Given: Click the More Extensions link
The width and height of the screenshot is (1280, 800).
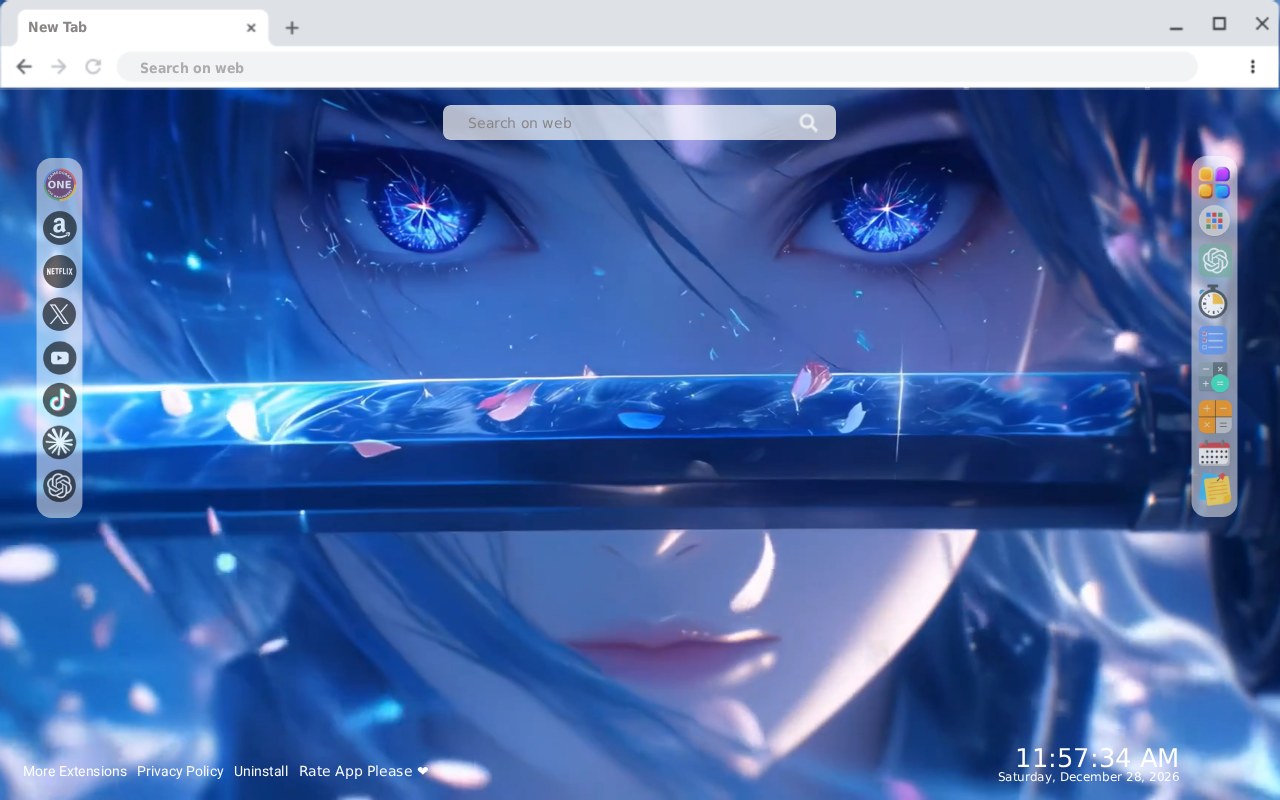Looking at the screenshot, I should (75, 771).
